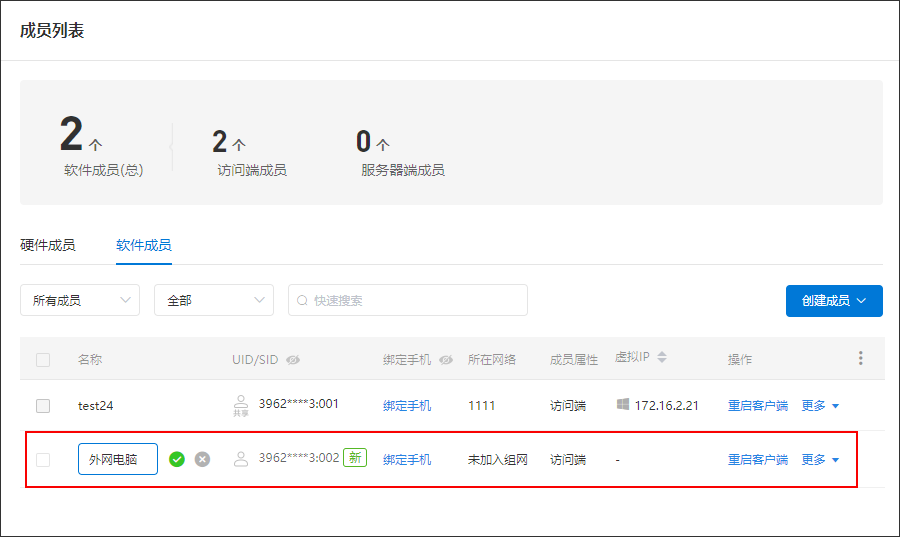This screenshot has width=900, height=537.
Task: Click 服务器端成员 count statistic
Action: (x=401, y=152)
